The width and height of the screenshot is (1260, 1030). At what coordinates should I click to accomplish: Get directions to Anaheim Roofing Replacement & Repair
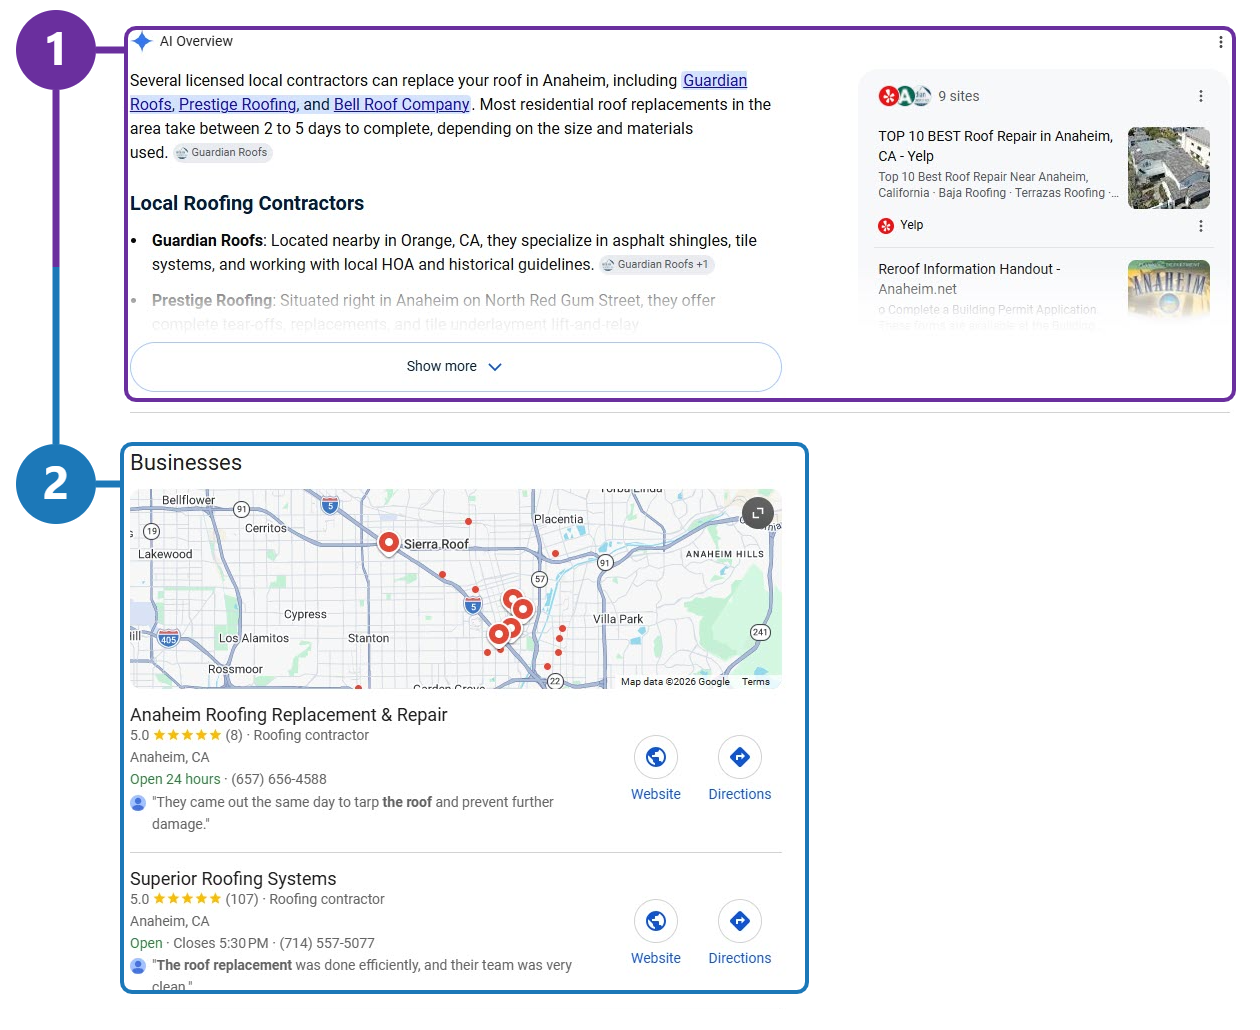pos(740,769)
